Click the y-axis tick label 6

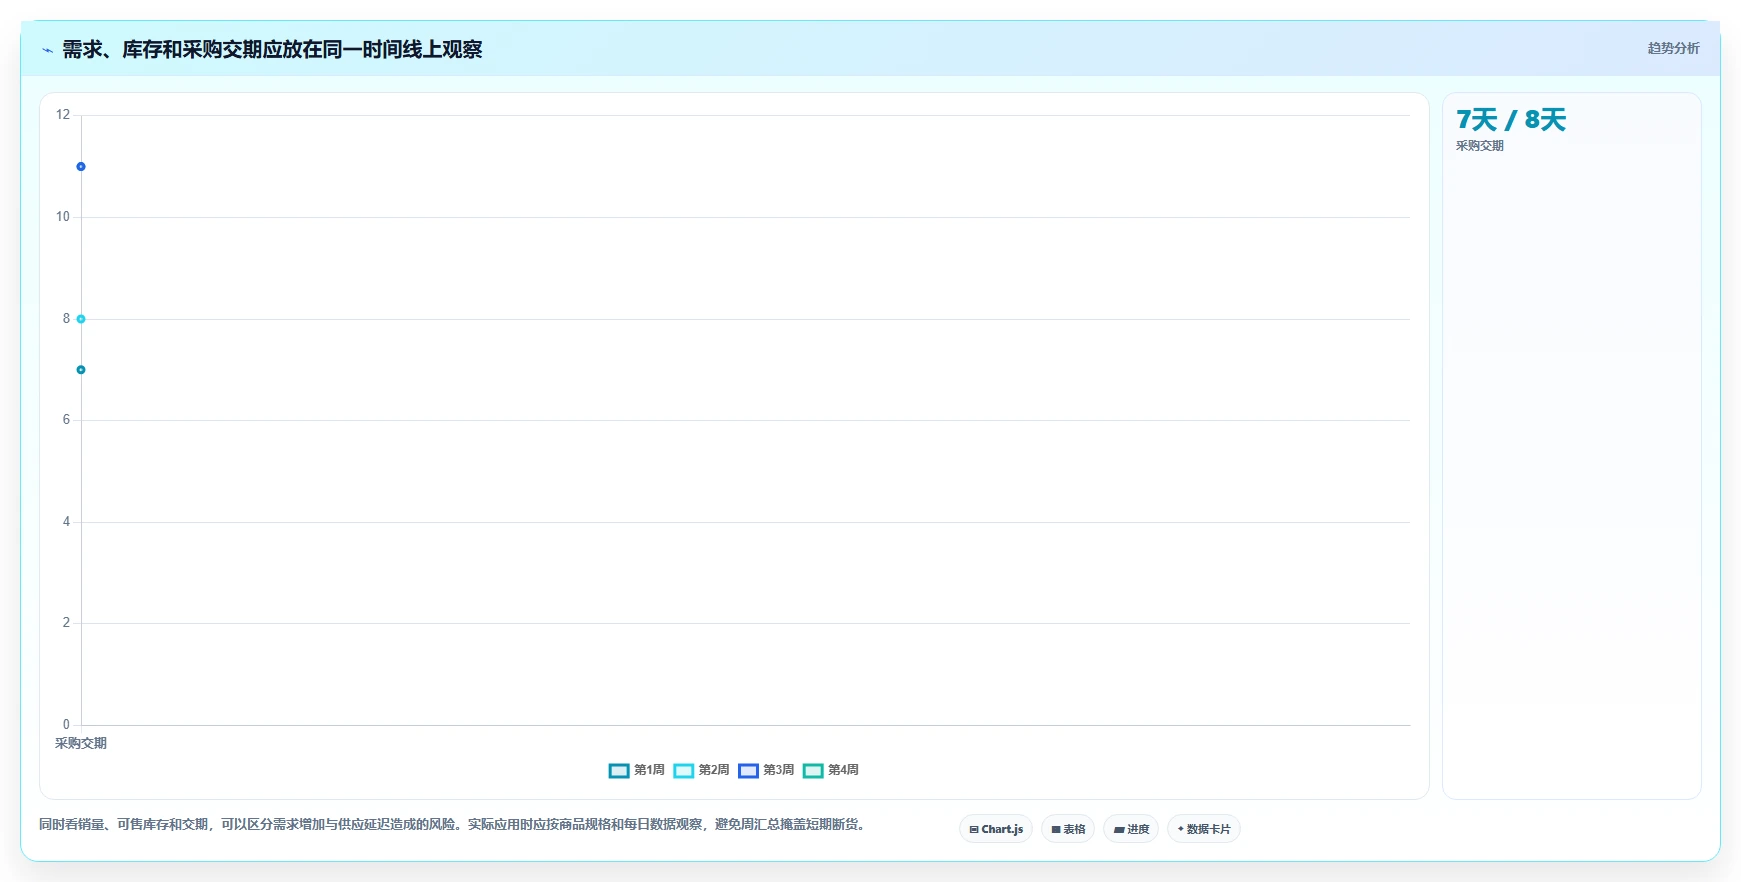click(x=66, y=420)
